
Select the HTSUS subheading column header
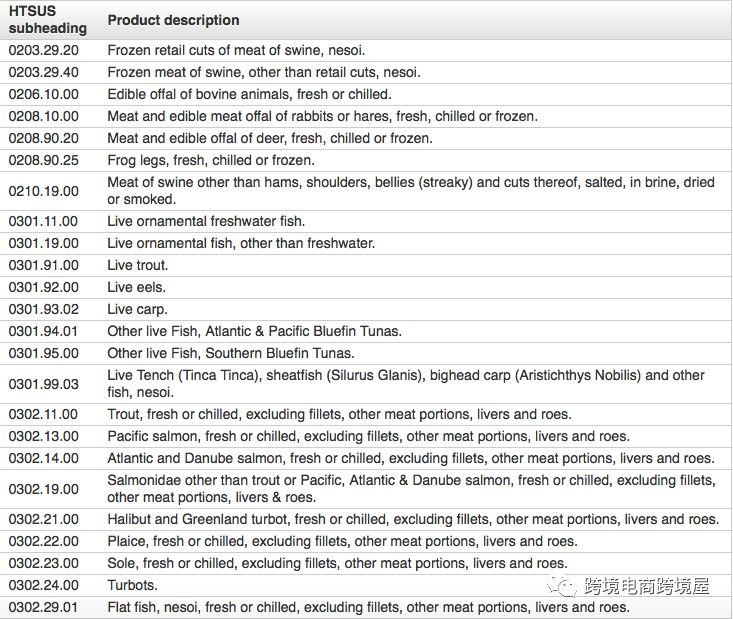pyautogui.click(x=48, y=20)
